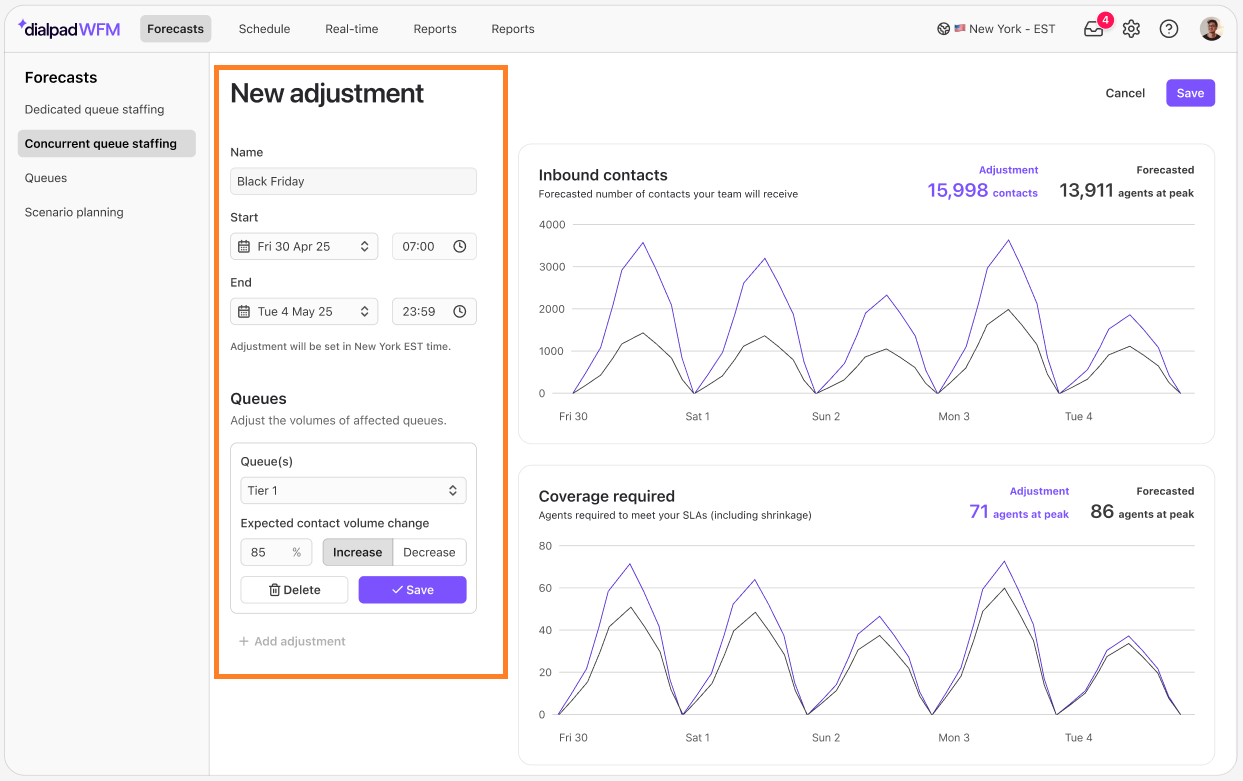Click the 15,998 contacts adjustment value
This screenshot has height=781, width=1243.
coord(982,190)
